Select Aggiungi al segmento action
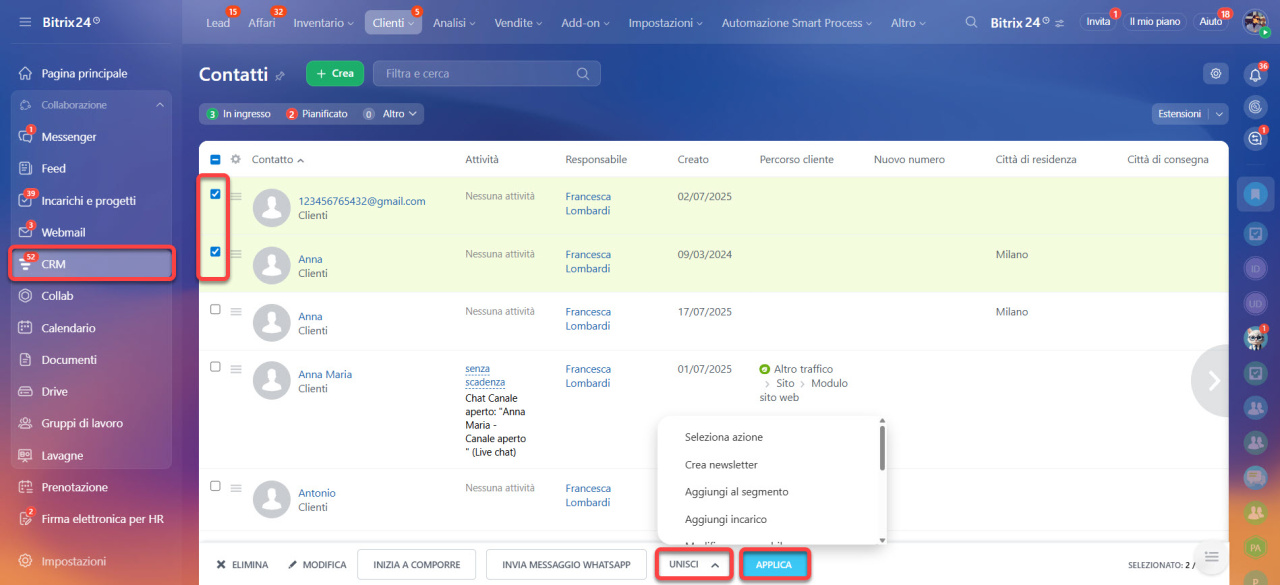This screenshot has height=585, width=1280. [x=736, y=492]
